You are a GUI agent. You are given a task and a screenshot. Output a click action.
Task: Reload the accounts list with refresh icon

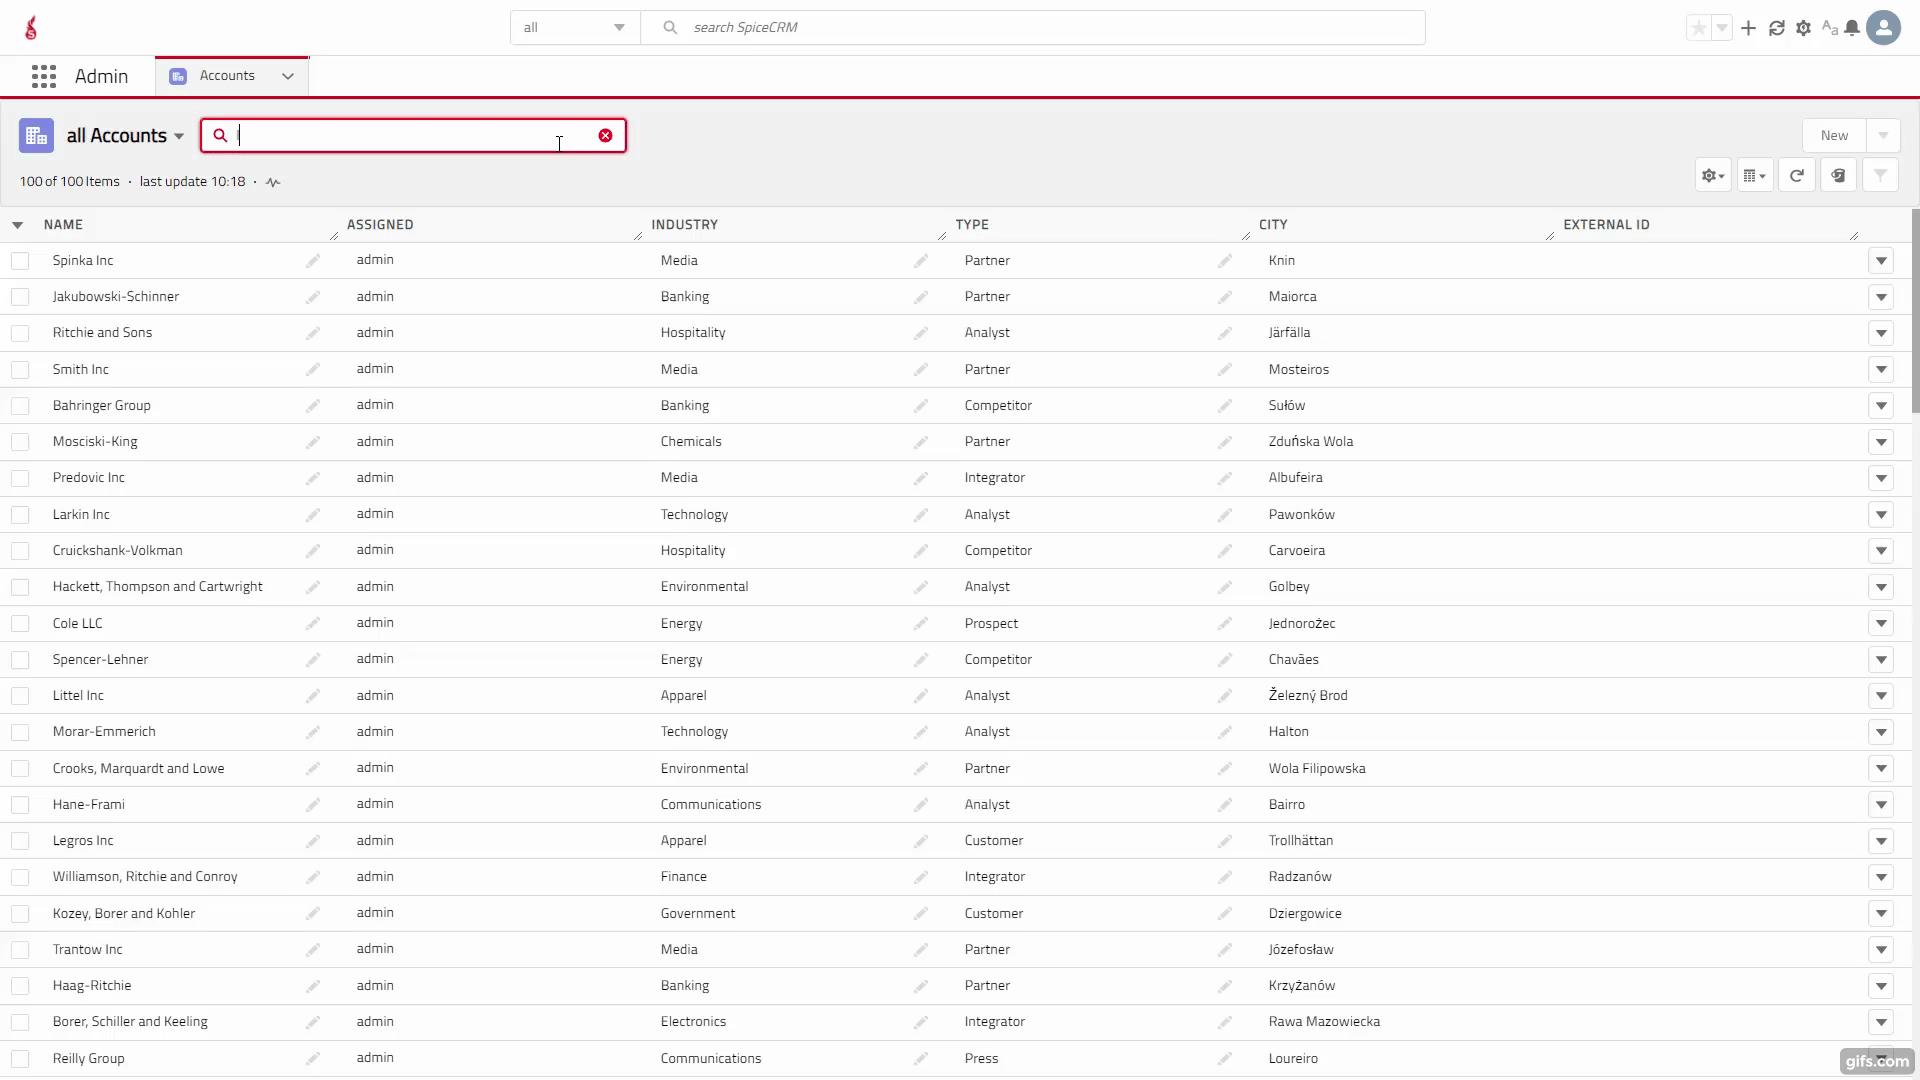click(1796, 176)
